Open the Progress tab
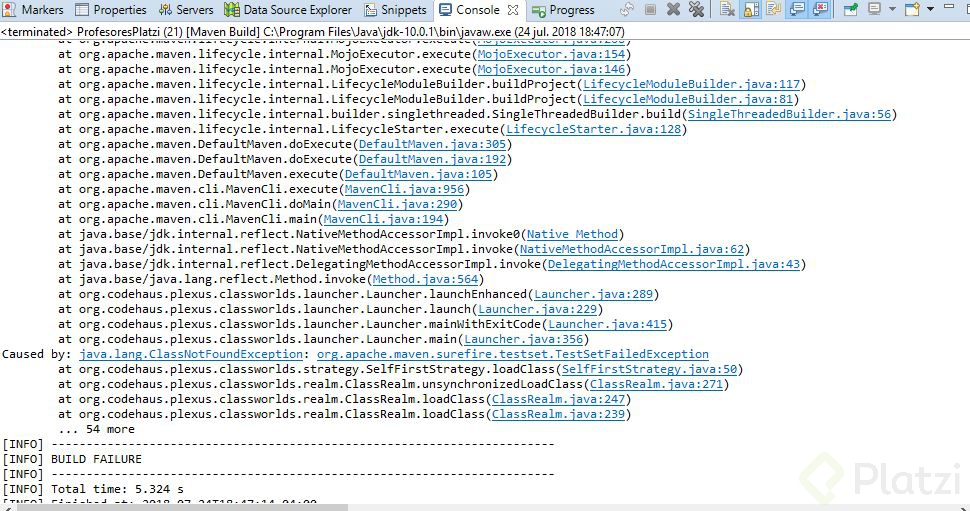The width and height of the screenshot is (970, 511). tap(563, 10)
